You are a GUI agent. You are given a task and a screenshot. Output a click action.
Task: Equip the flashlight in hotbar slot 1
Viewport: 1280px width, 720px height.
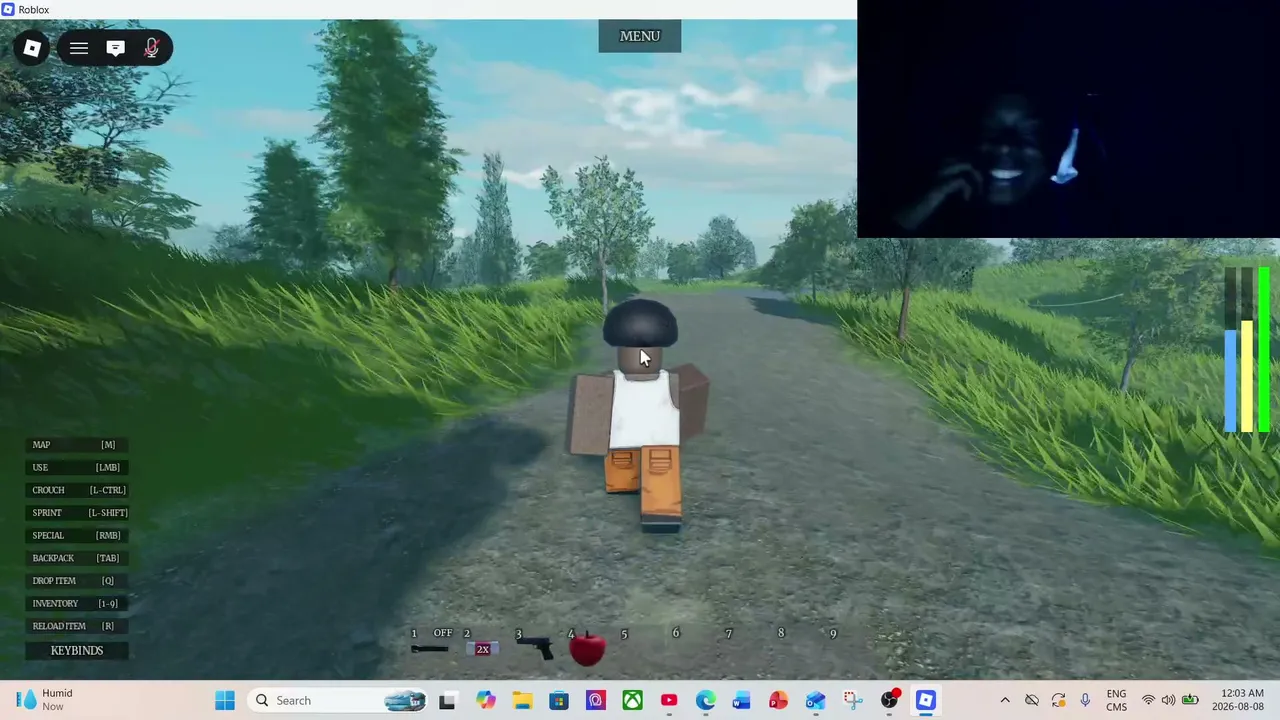click(x=430, y=648)
